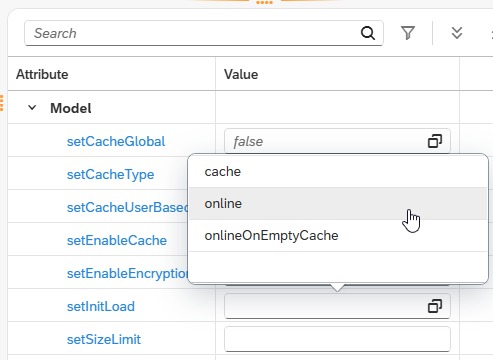Click the setCacheGlobal false value field
The width and height of the screenshot is (493, 360).
coord(337,141)
